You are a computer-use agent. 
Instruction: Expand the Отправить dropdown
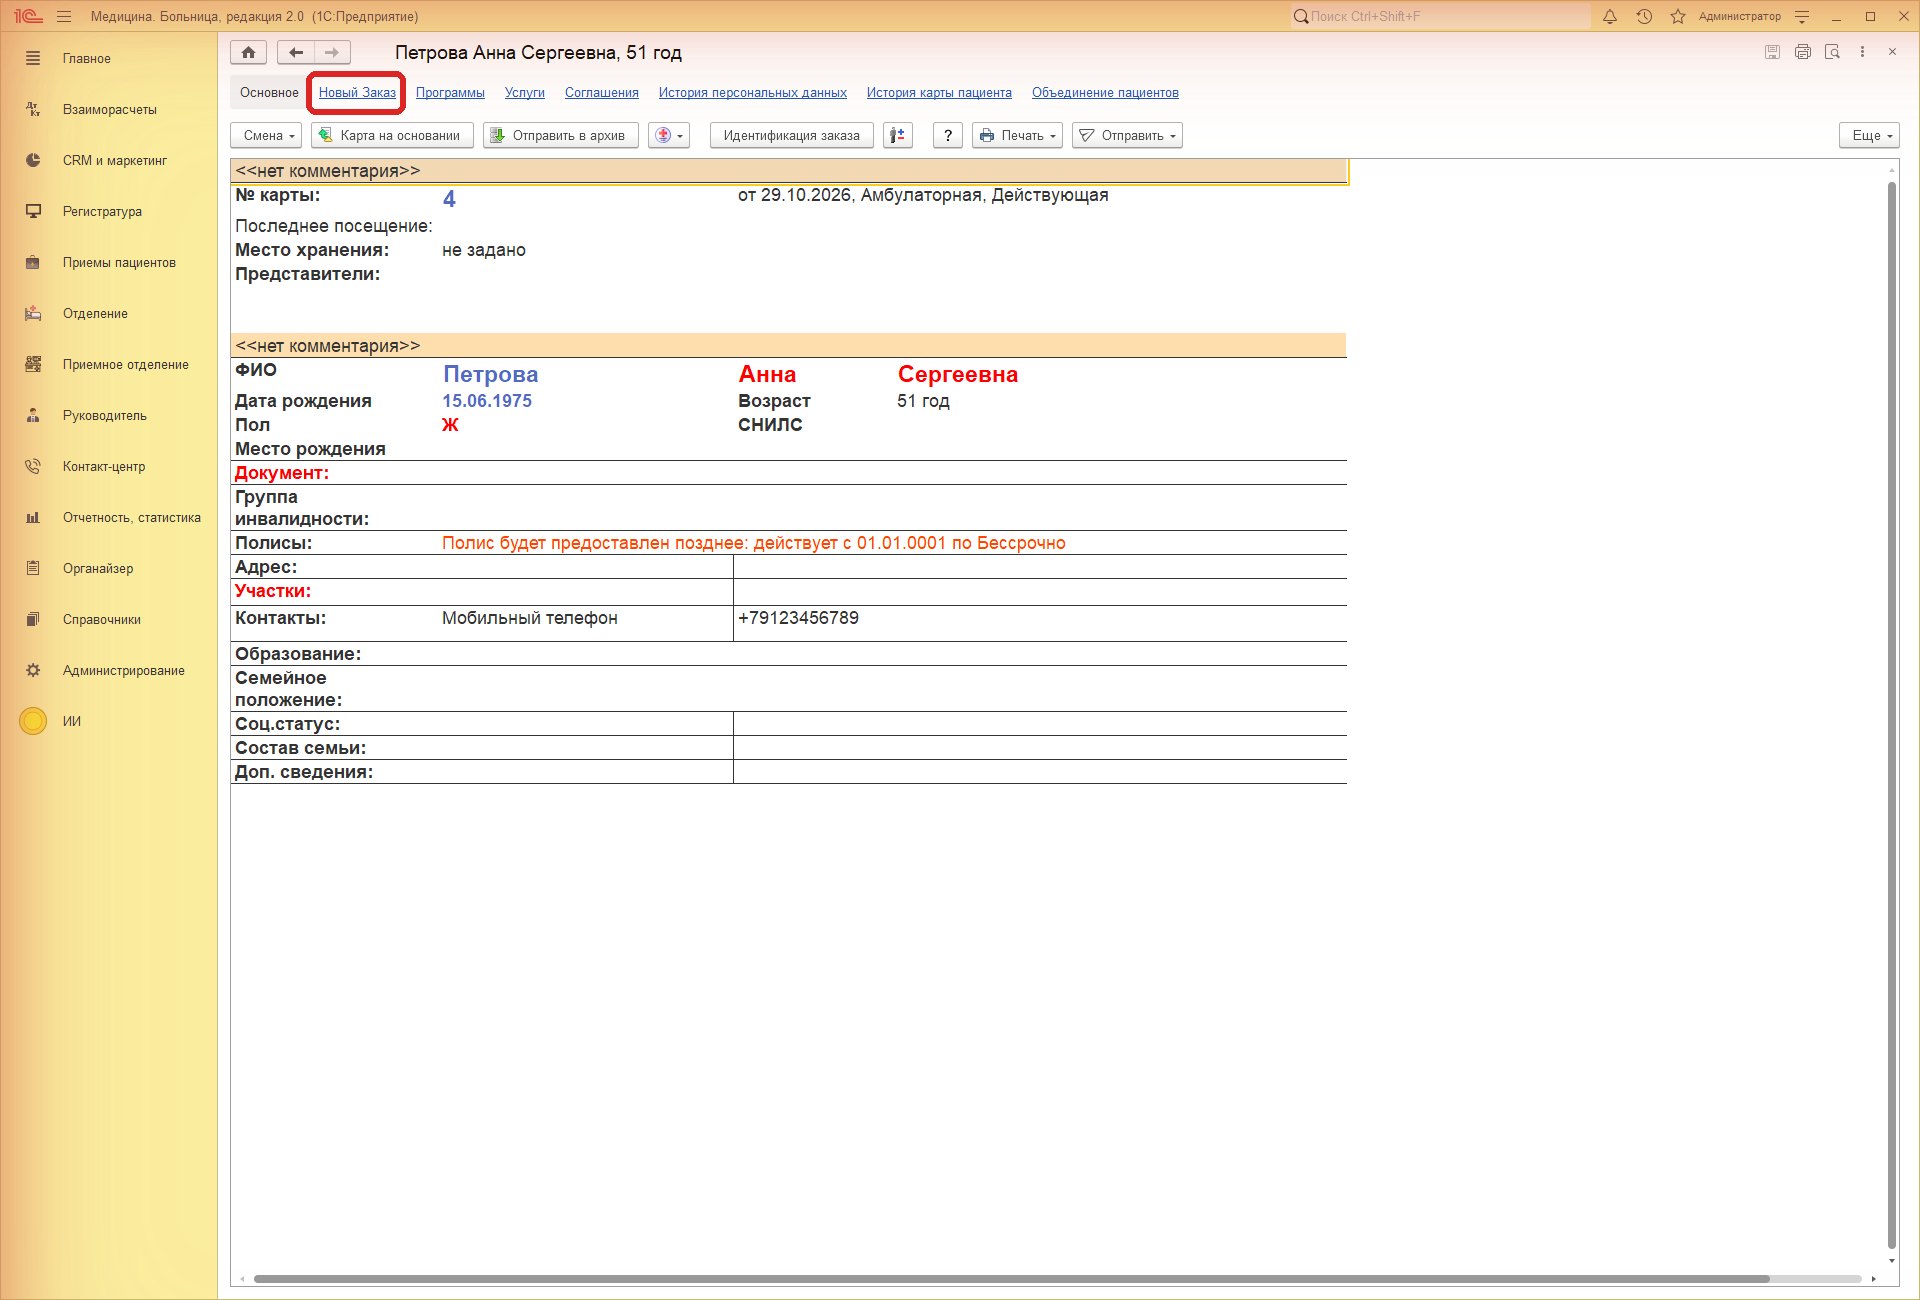[1127, 136]
